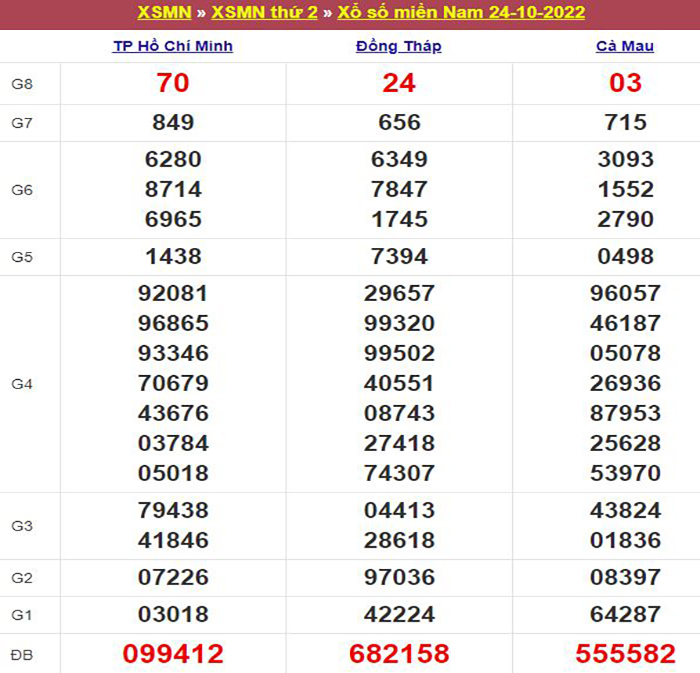Select G6 number 6965

point(173,219)
